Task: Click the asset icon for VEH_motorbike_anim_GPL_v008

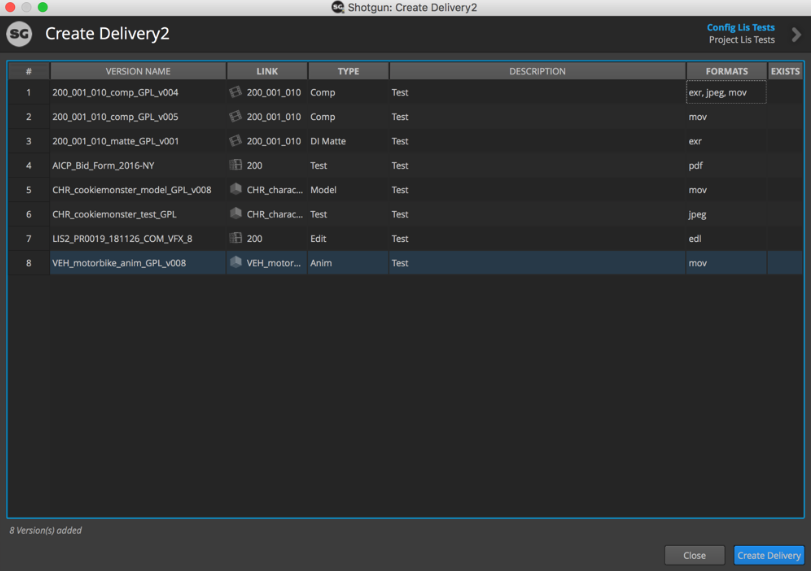Action: point(235,262)
